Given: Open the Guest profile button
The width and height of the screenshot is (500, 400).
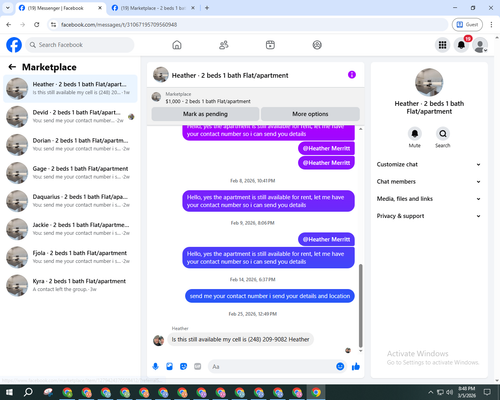Looking at the screenshot, I should (467, 24).
